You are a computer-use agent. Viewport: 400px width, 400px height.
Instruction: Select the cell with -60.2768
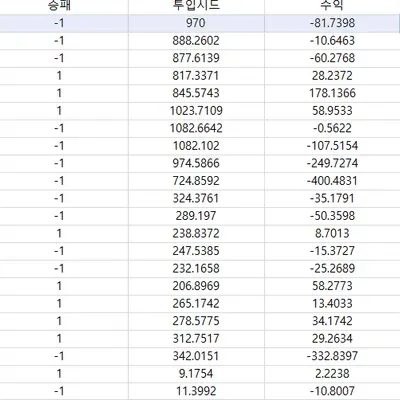(332, 58)
